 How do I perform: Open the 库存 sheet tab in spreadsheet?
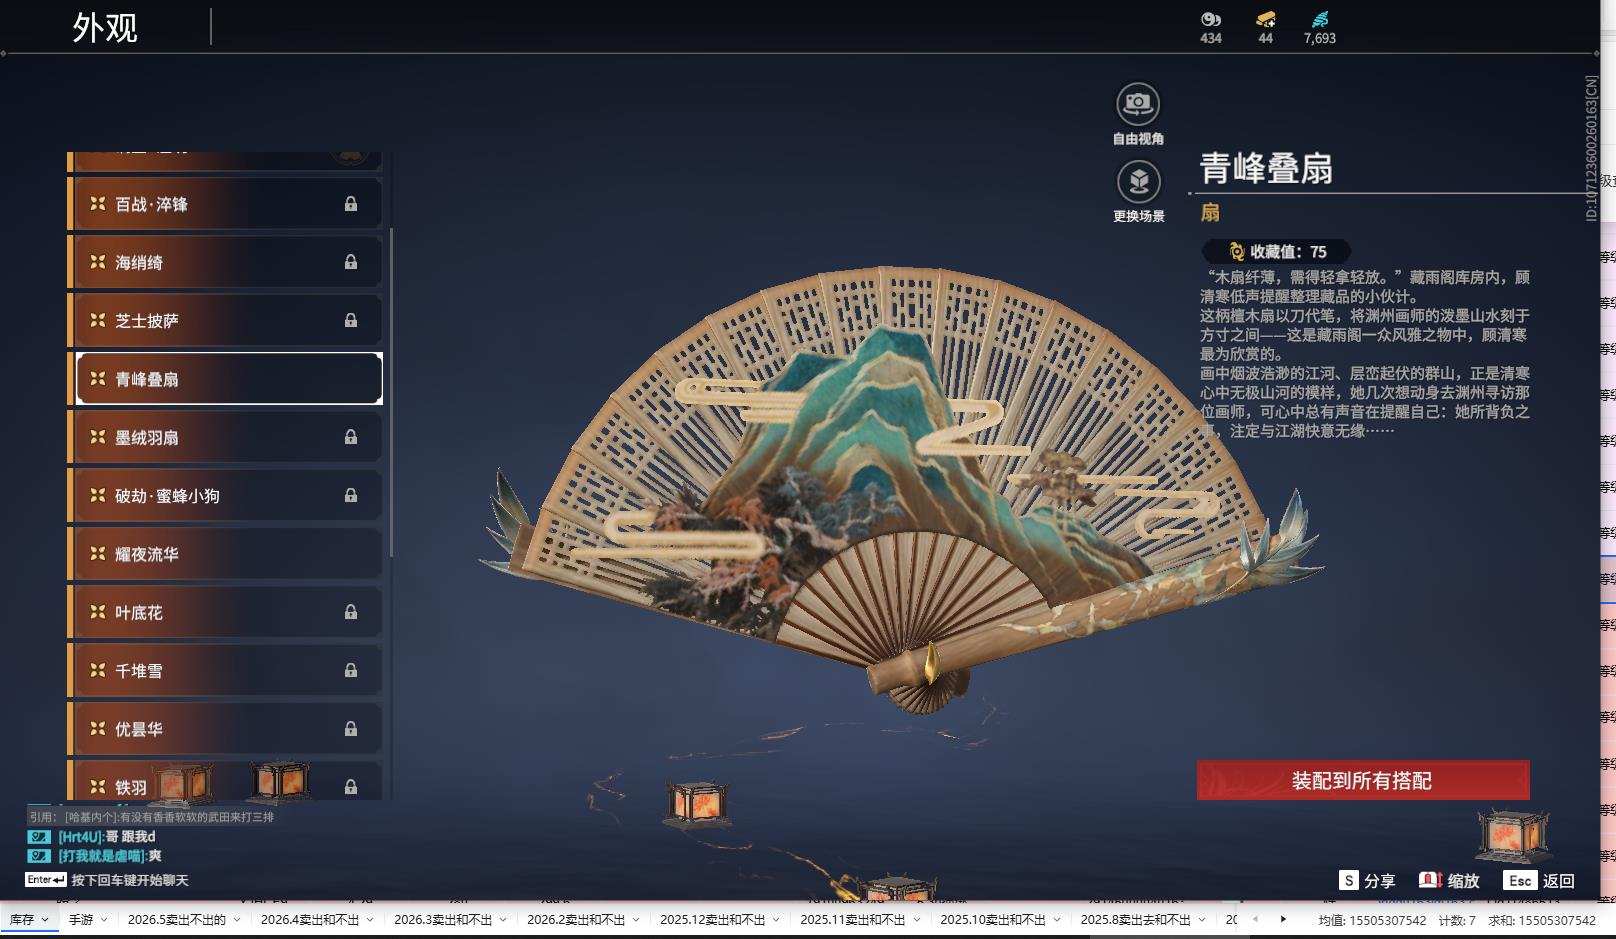point(22,919)
